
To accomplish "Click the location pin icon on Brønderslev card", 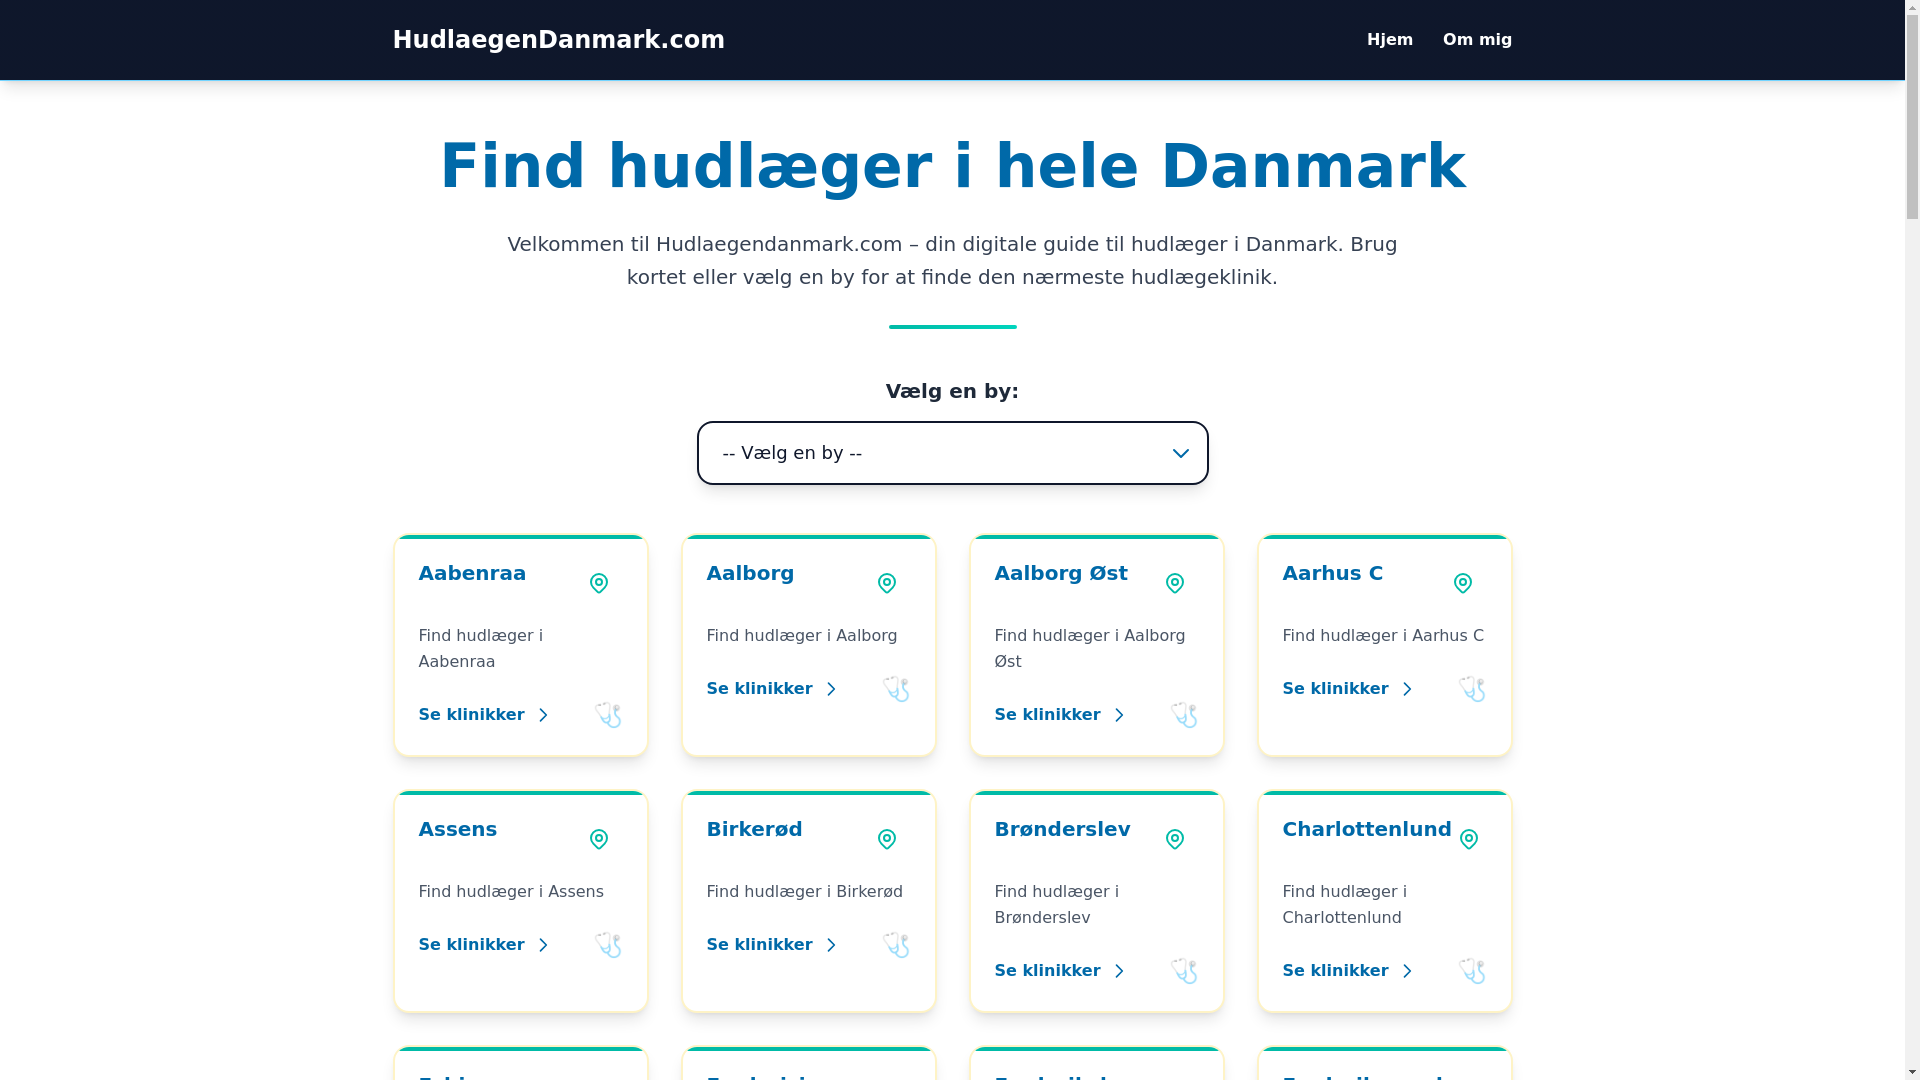I will point(1175,839).
